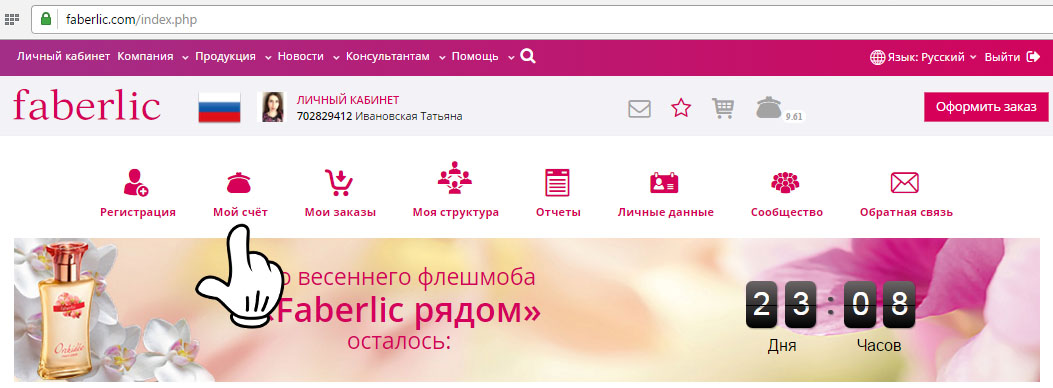The width and height of the screenshot is (1053, 388).
Task: Click the Мой счёт label link
Action: (x=240, y=213)
